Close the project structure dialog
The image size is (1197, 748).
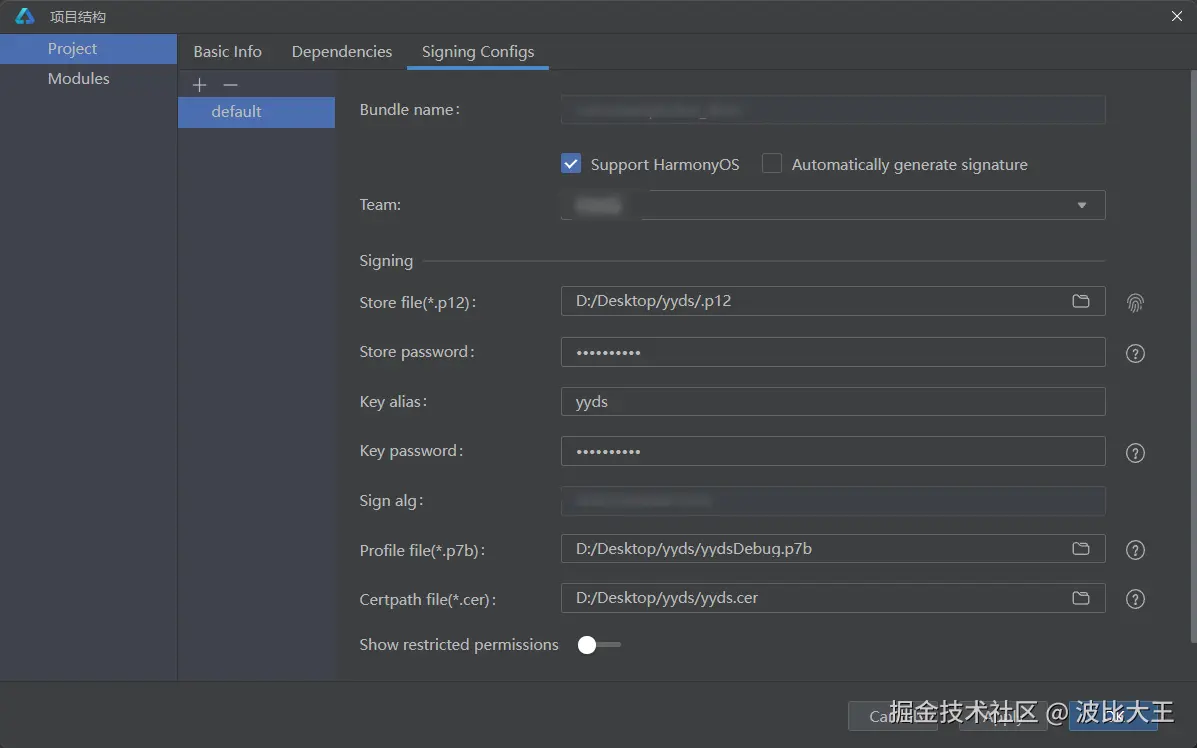pyautogui.click(x=1176, y=15)
